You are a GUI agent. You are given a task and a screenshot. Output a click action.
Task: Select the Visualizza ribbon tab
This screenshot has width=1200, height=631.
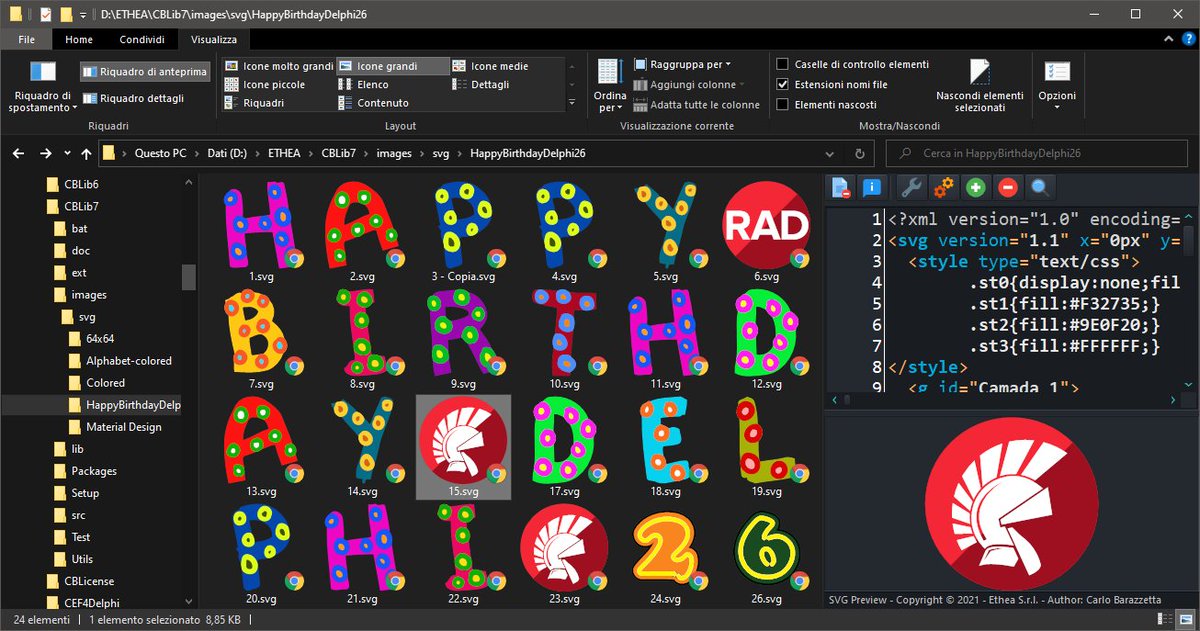[x=214, y=39]
